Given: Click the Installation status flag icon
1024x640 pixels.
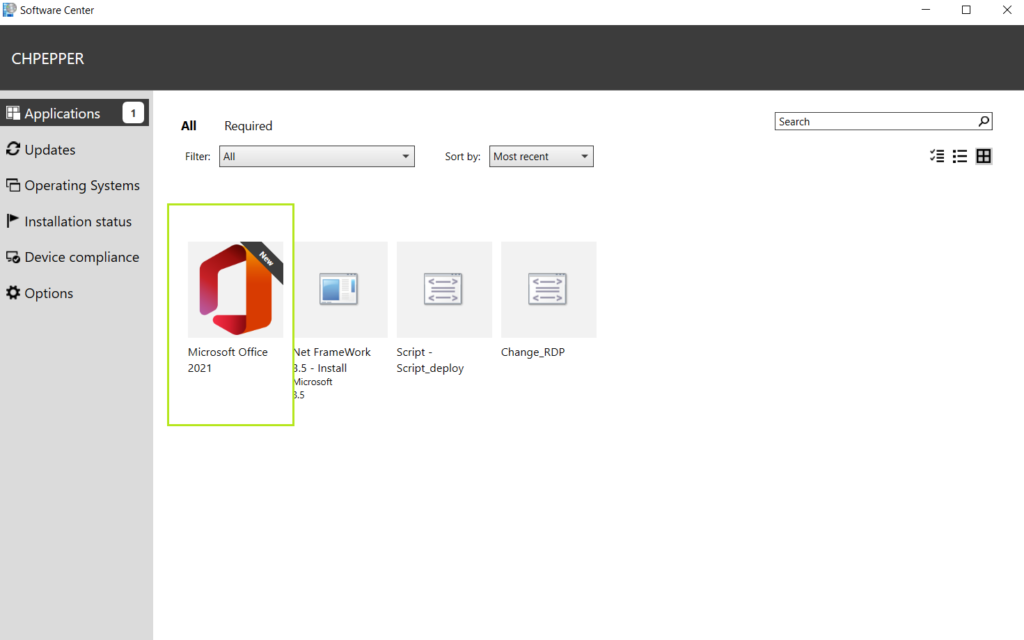Looking at the screenshot, I should click(x=12, y=221).
